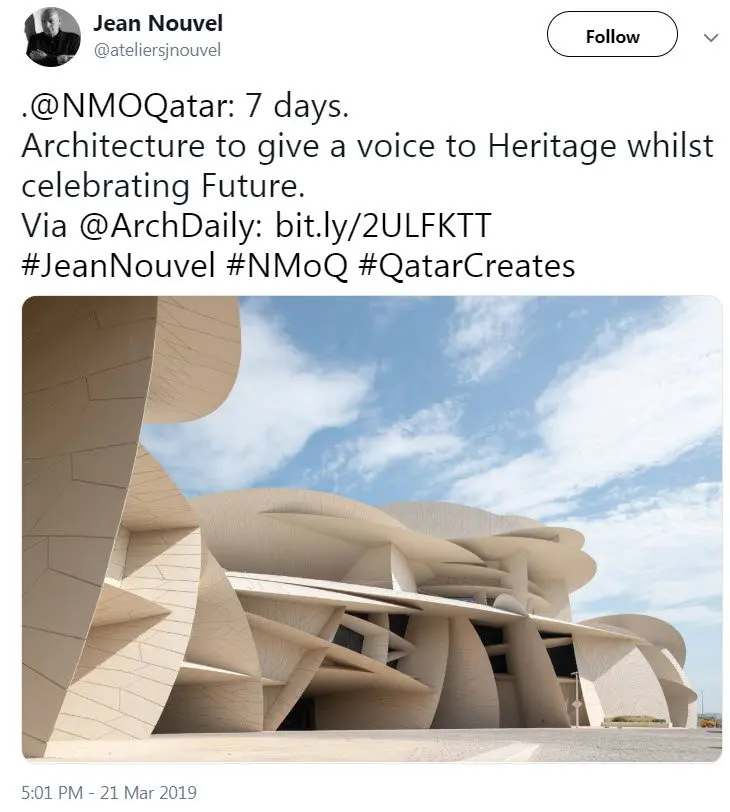This screenshot has width=730, height=812.
Task: Click the cloudy sky area of photo
Action: [x=440, y=388]
